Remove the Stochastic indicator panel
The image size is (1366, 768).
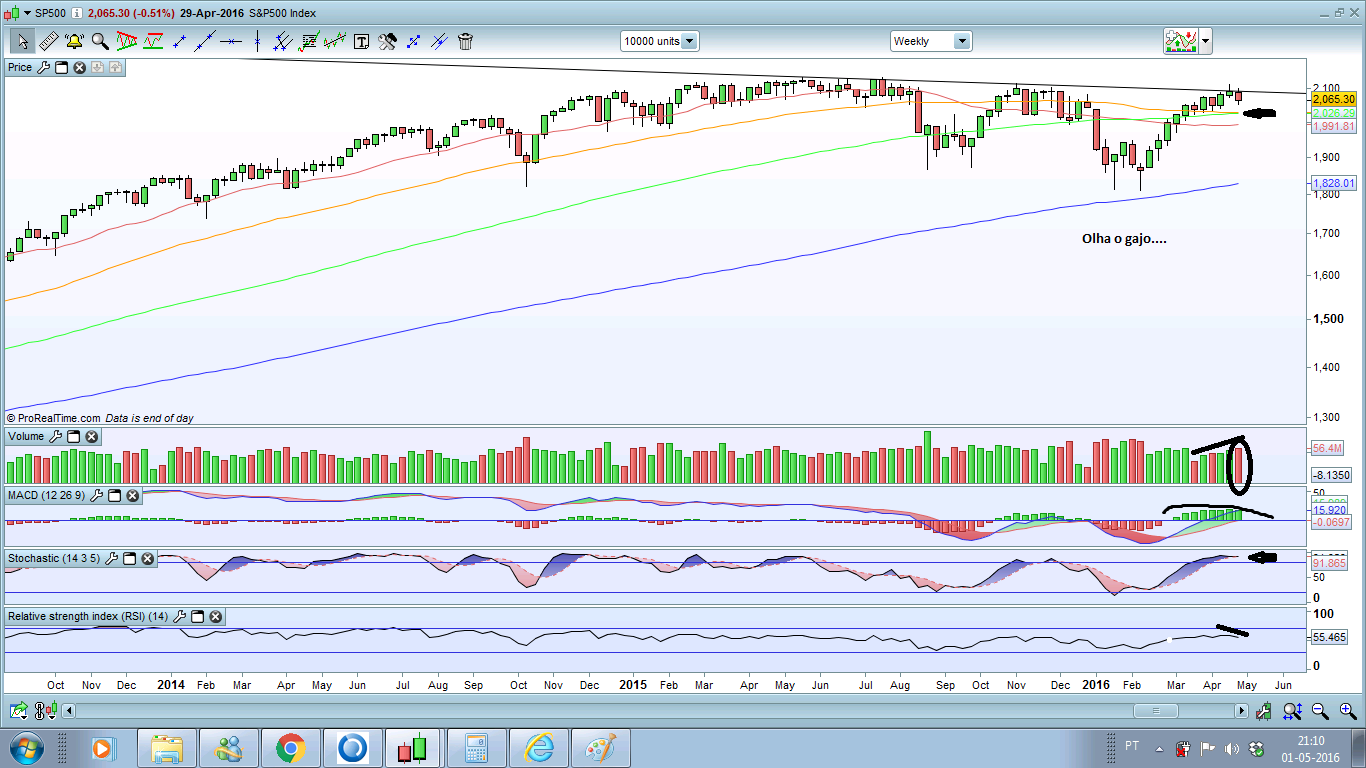tap(147, 558)
